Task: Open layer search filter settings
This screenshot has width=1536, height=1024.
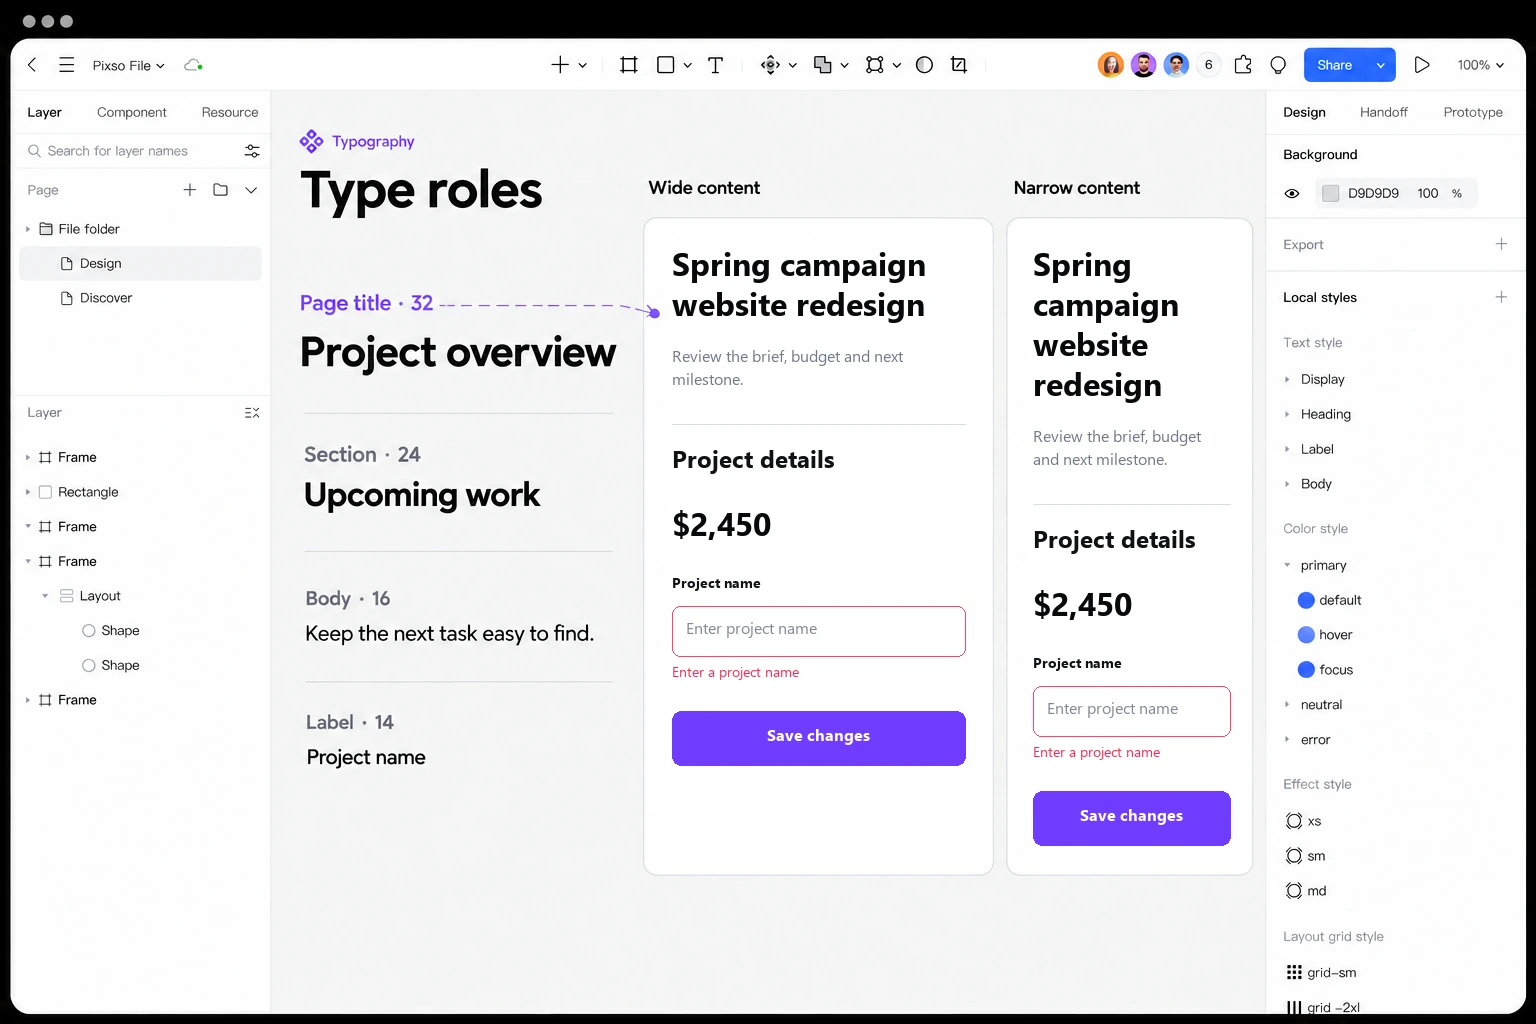Action: coord(252,151)
